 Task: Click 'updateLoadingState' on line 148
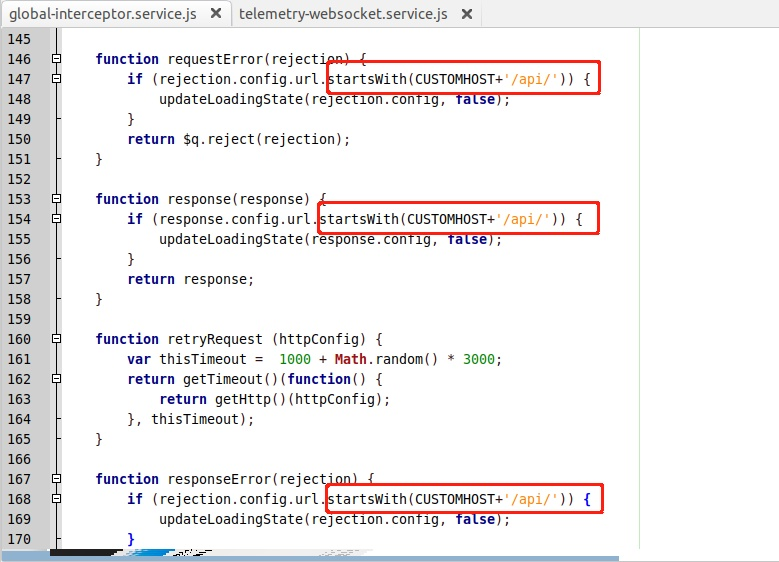tap(231, 99)
